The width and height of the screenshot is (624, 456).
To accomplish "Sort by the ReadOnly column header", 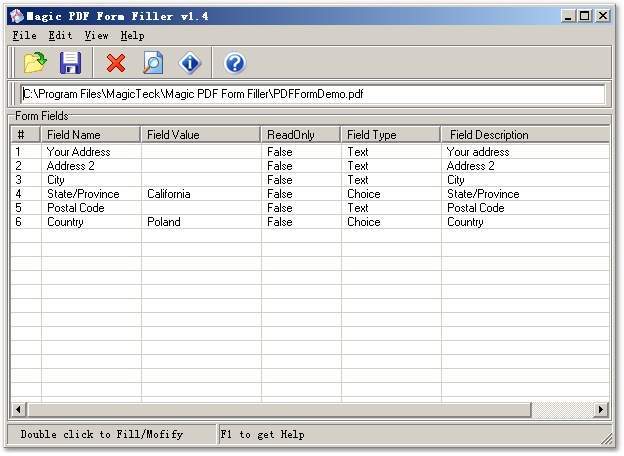I will pyautogui.click(x=301, y=134).
